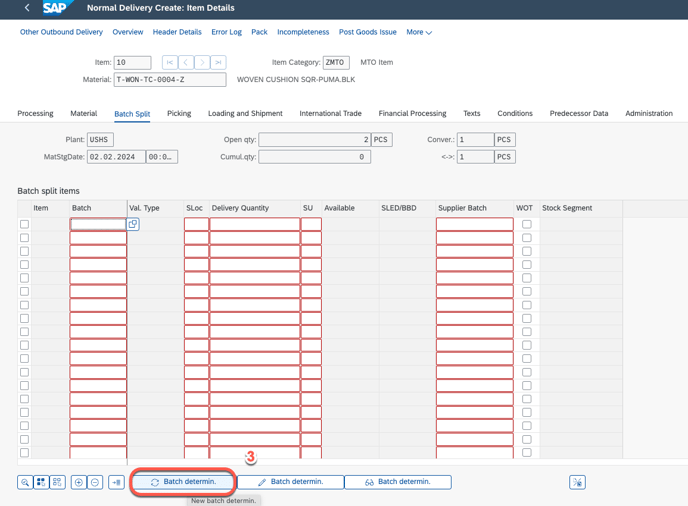Toggle WOT checkbox in first row
Image resolution: width=688 pixels, height=506 pixels.
(x=526, y=224)
